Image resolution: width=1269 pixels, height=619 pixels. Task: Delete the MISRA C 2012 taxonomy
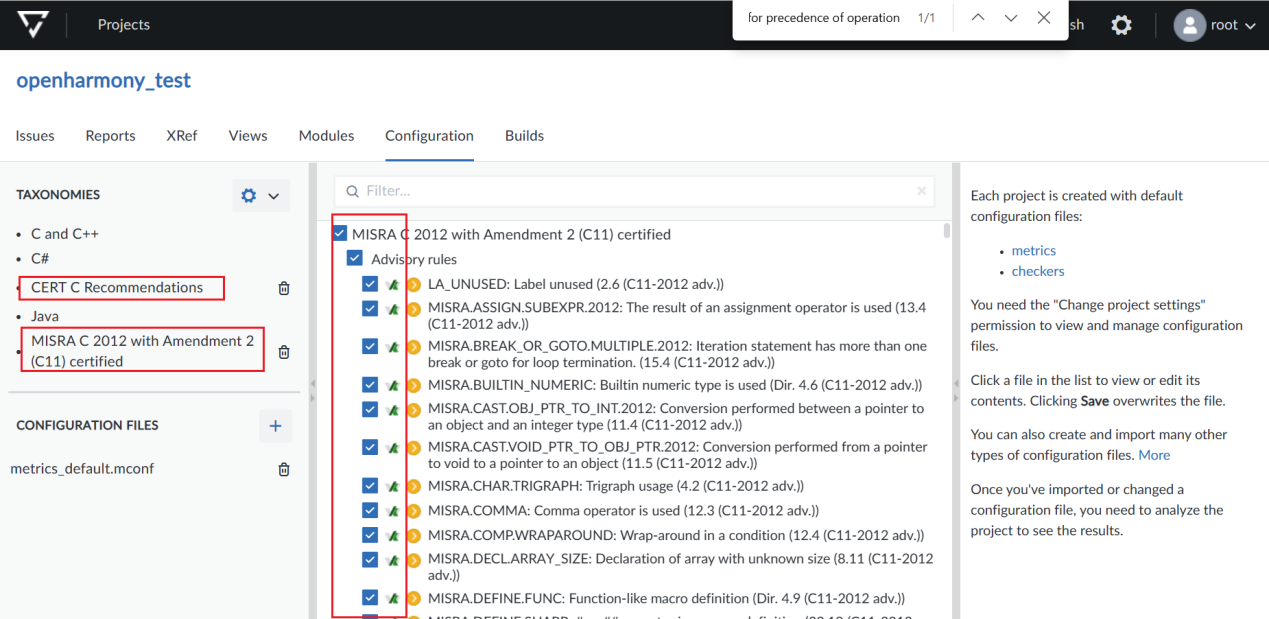coord(284,352)
